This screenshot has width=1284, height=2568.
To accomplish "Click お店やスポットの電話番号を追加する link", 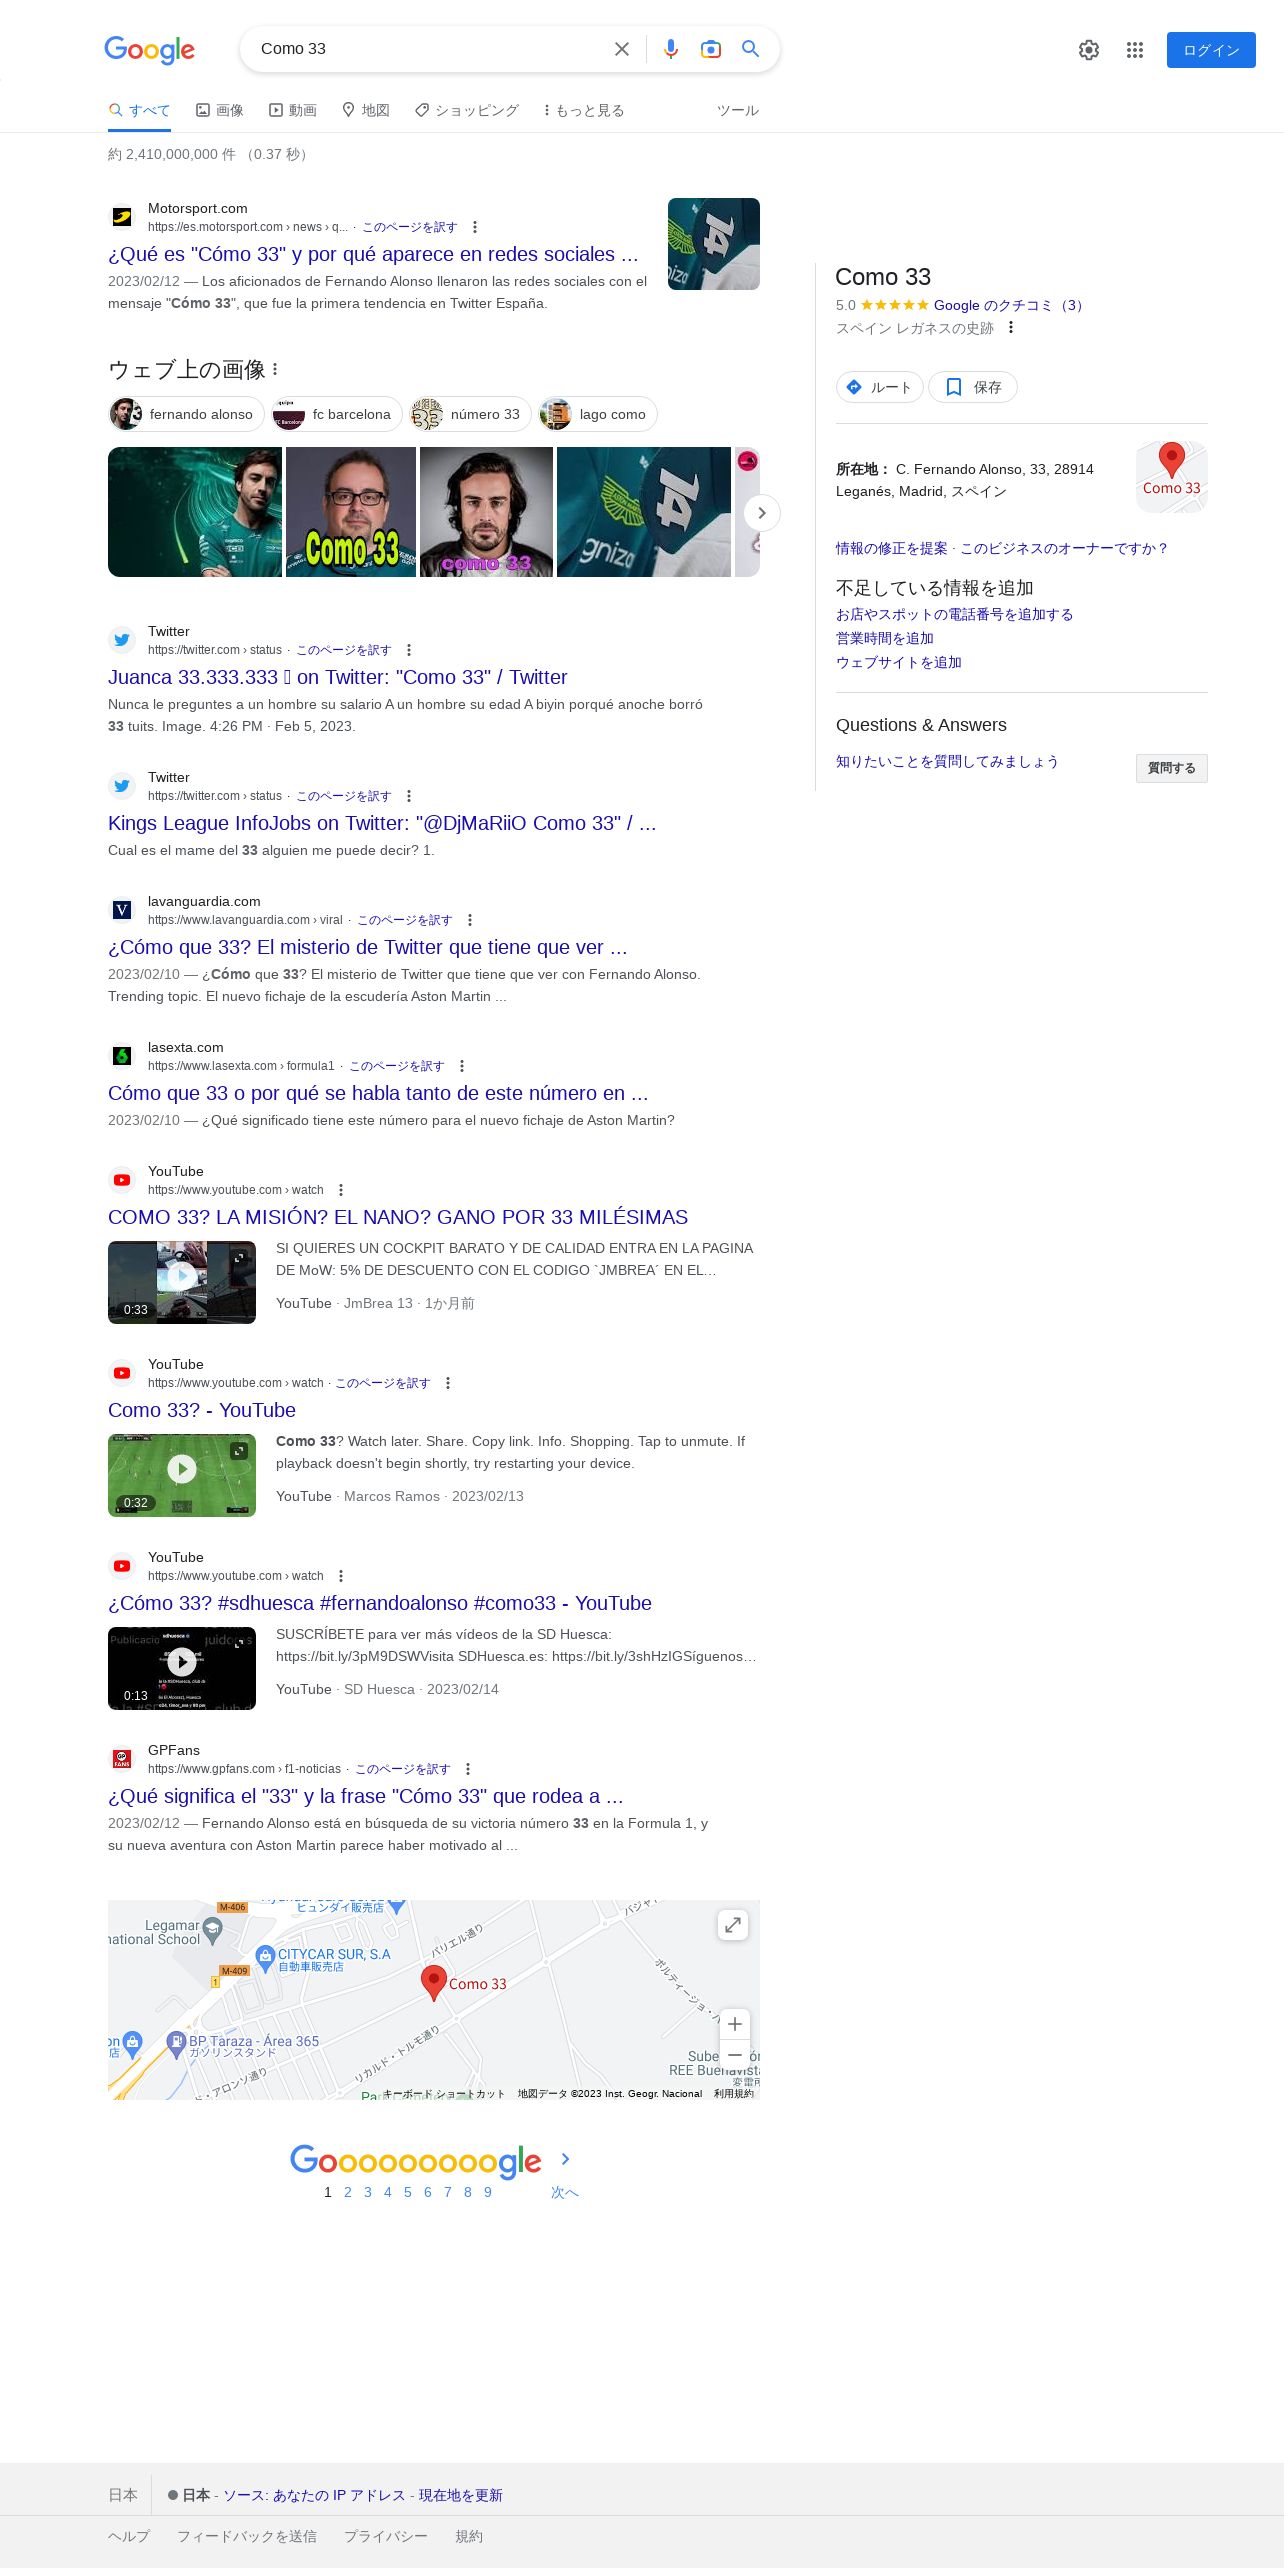I will (954, 614).
